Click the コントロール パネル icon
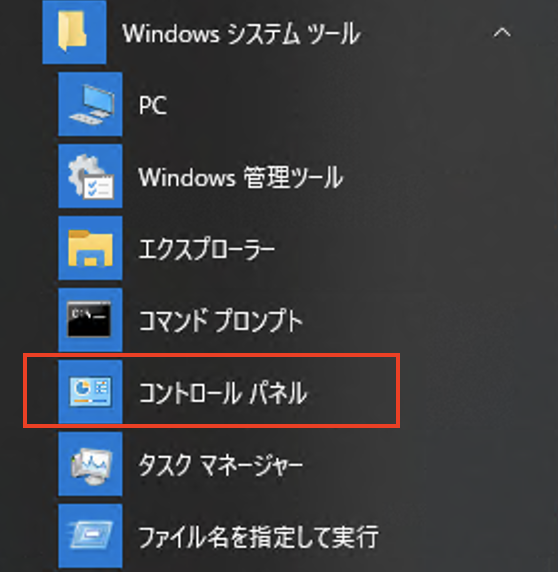The width and height of the screenshot is (558, 572). pos(90,392)
